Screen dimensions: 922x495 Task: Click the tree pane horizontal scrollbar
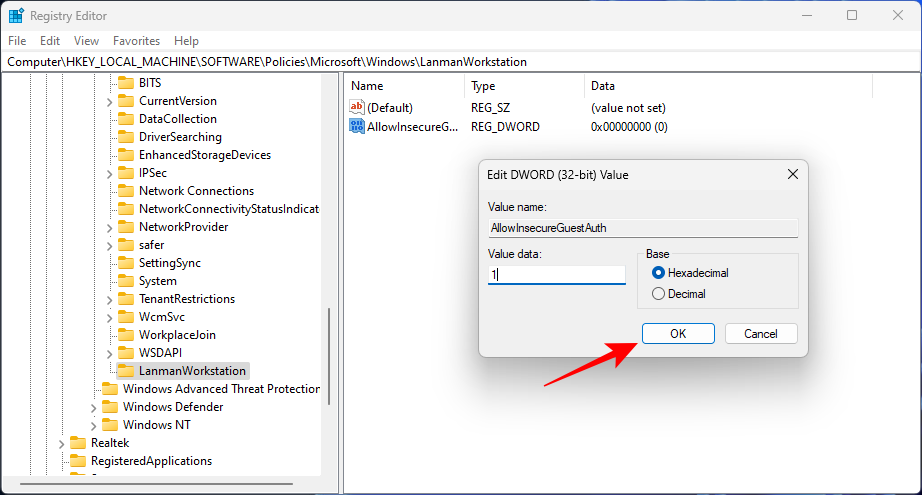click(156, 484)
